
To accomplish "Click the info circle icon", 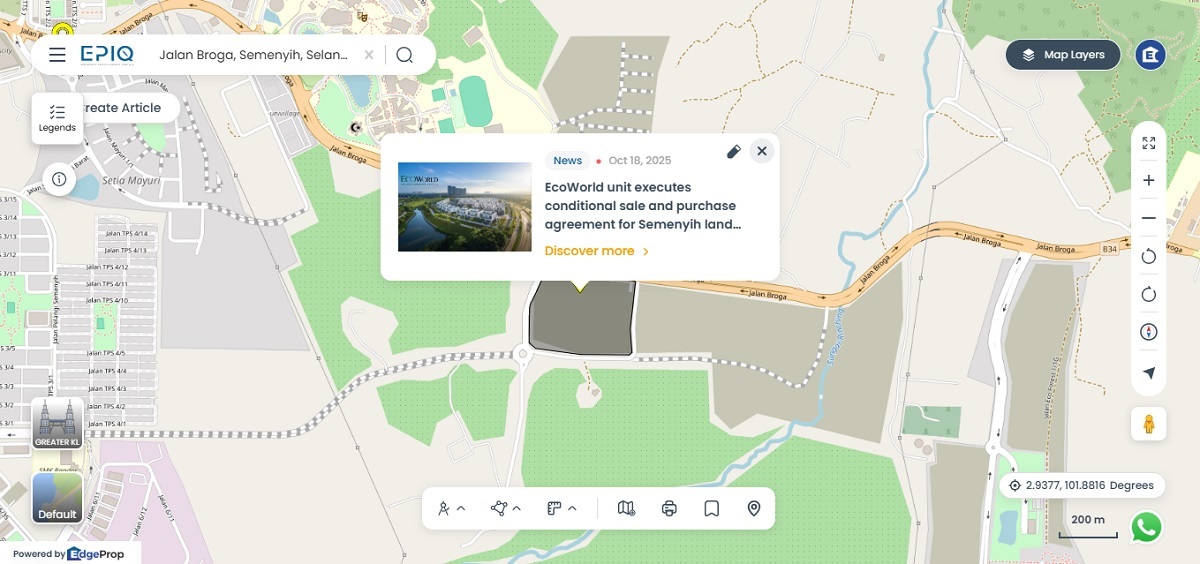I will [x=59, y=179].
